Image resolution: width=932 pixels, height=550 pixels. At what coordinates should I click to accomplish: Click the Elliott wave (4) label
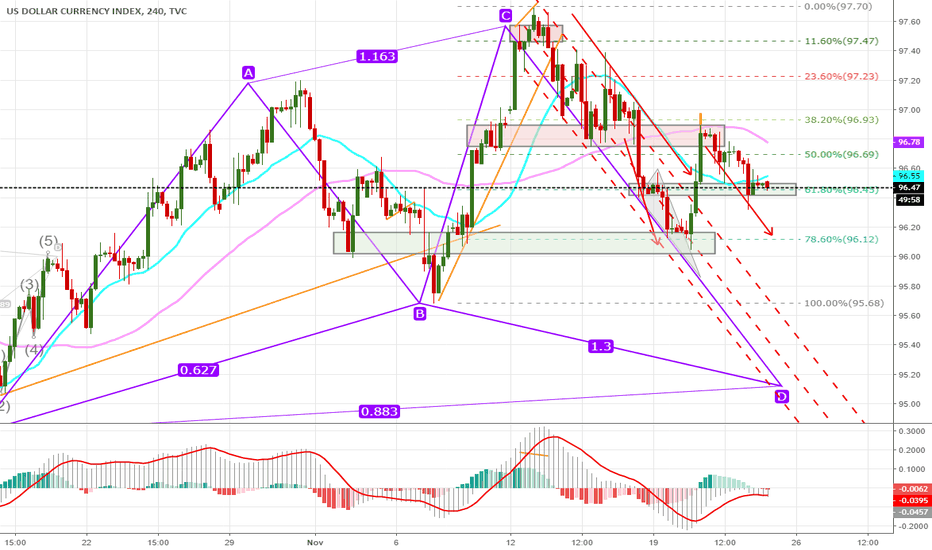tap(34, 350)
